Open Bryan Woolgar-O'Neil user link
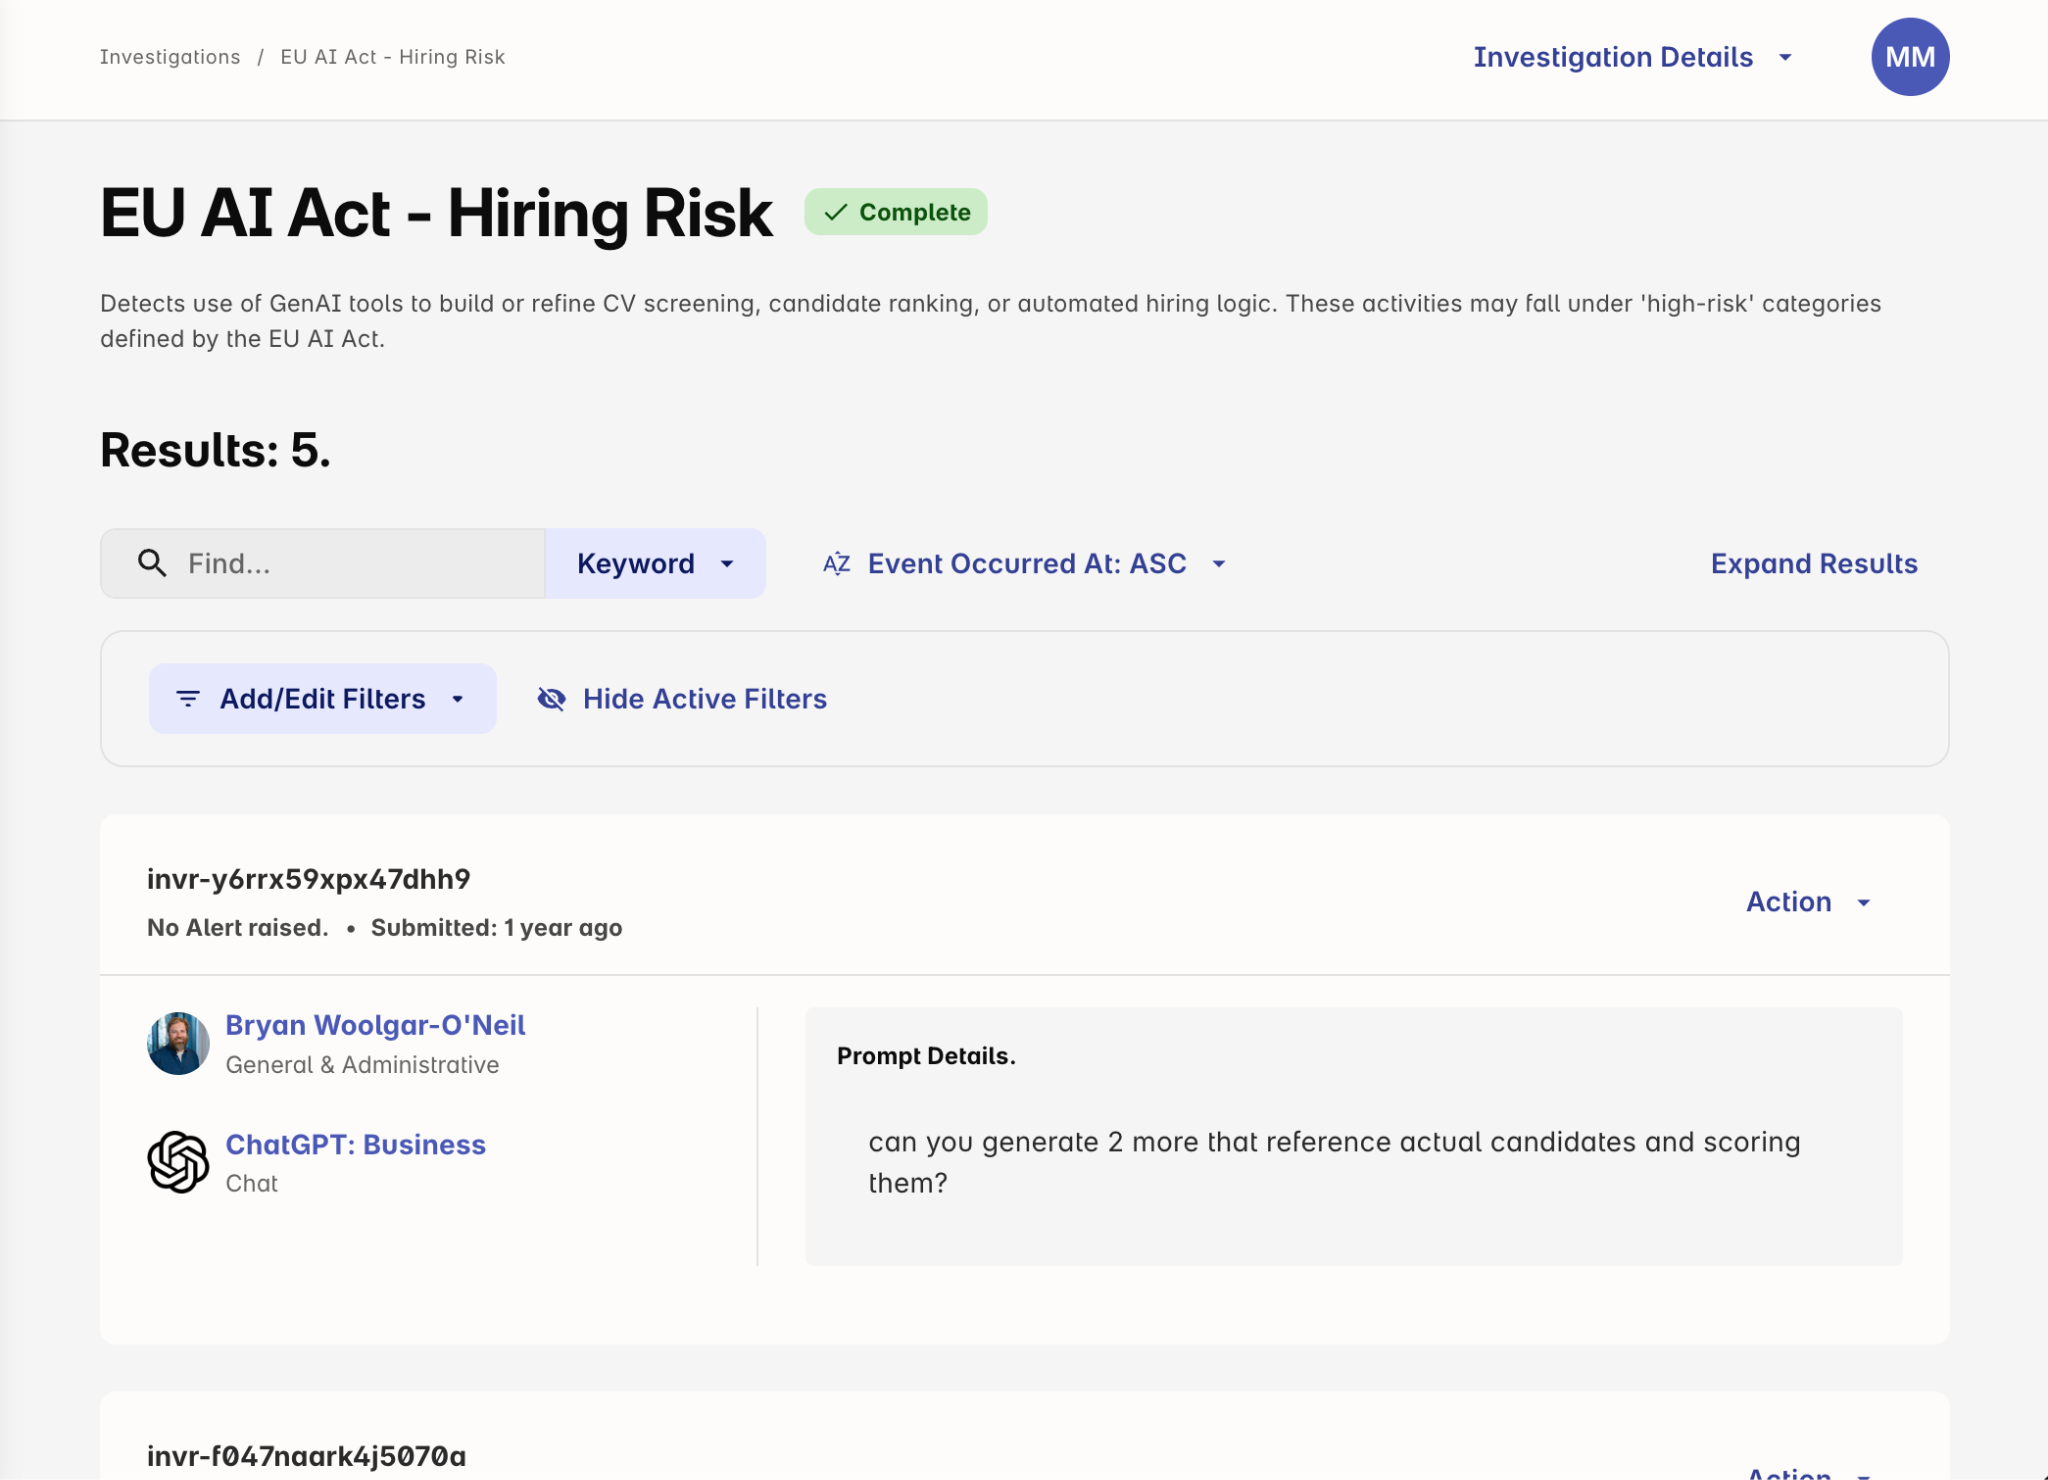This screenshot has height=1480, width=2048. [x=375, y=1025]
